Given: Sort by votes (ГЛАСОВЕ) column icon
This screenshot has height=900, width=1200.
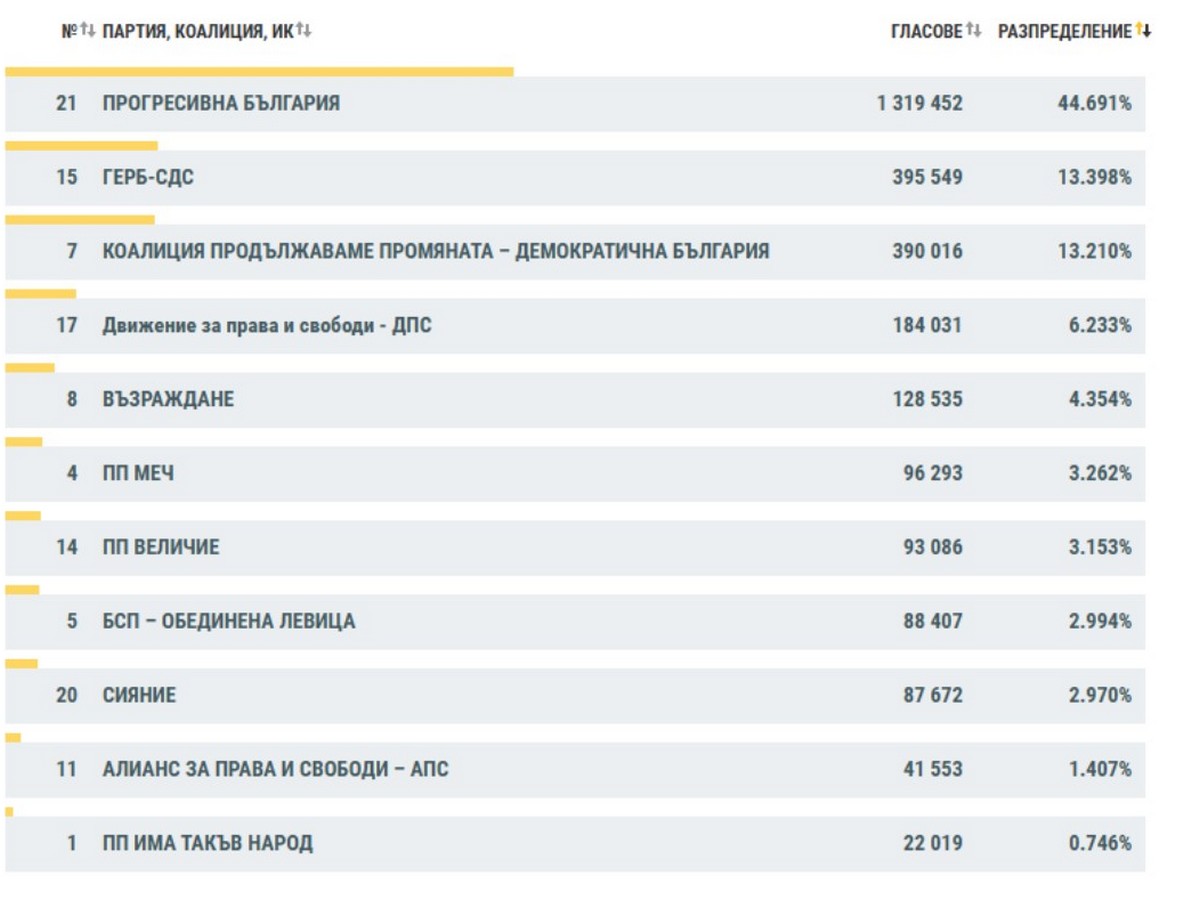Looking at the screenshot, I should [x=974, y=31].
